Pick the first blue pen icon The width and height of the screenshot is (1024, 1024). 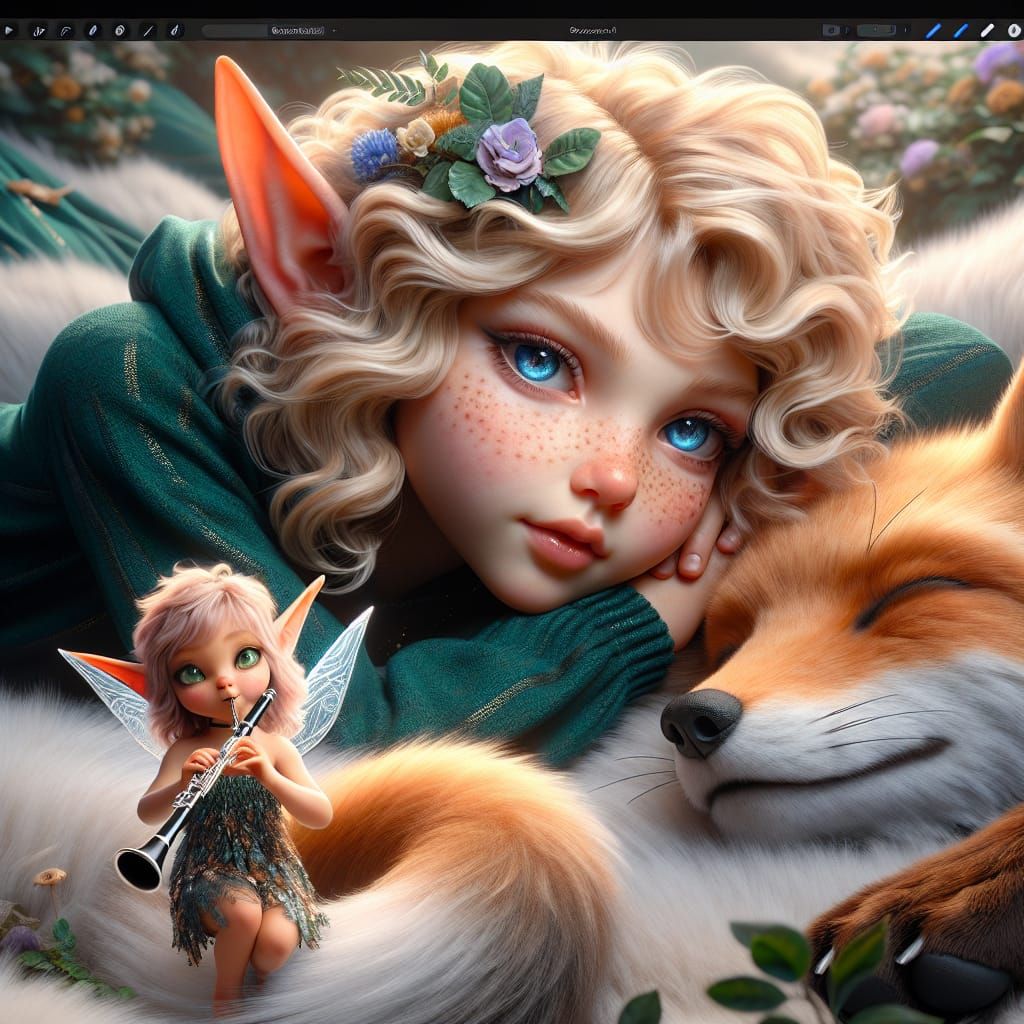(933, 31)
